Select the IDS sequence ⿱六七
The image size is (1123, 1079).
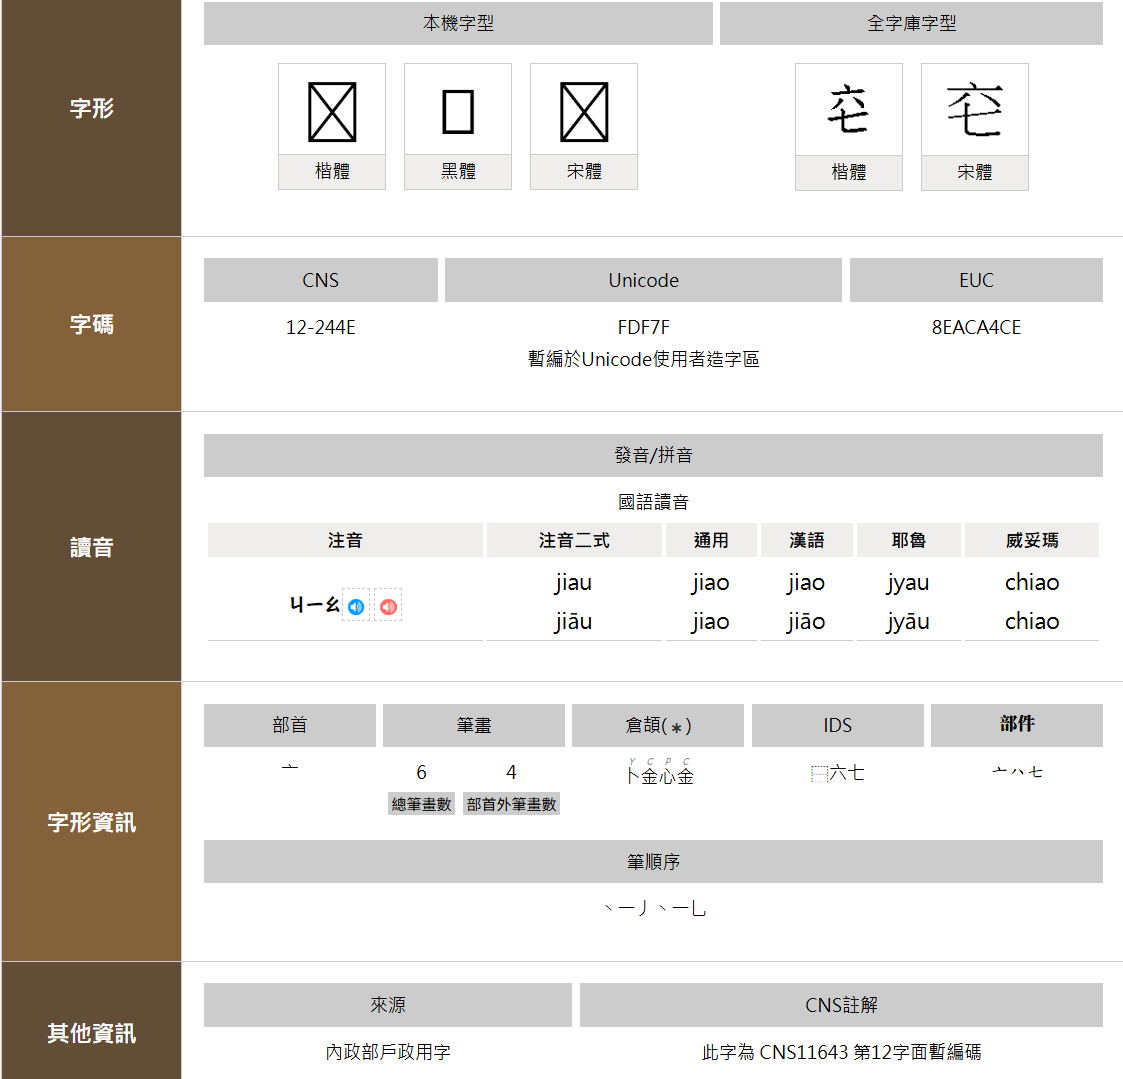(x=837, y=773)
